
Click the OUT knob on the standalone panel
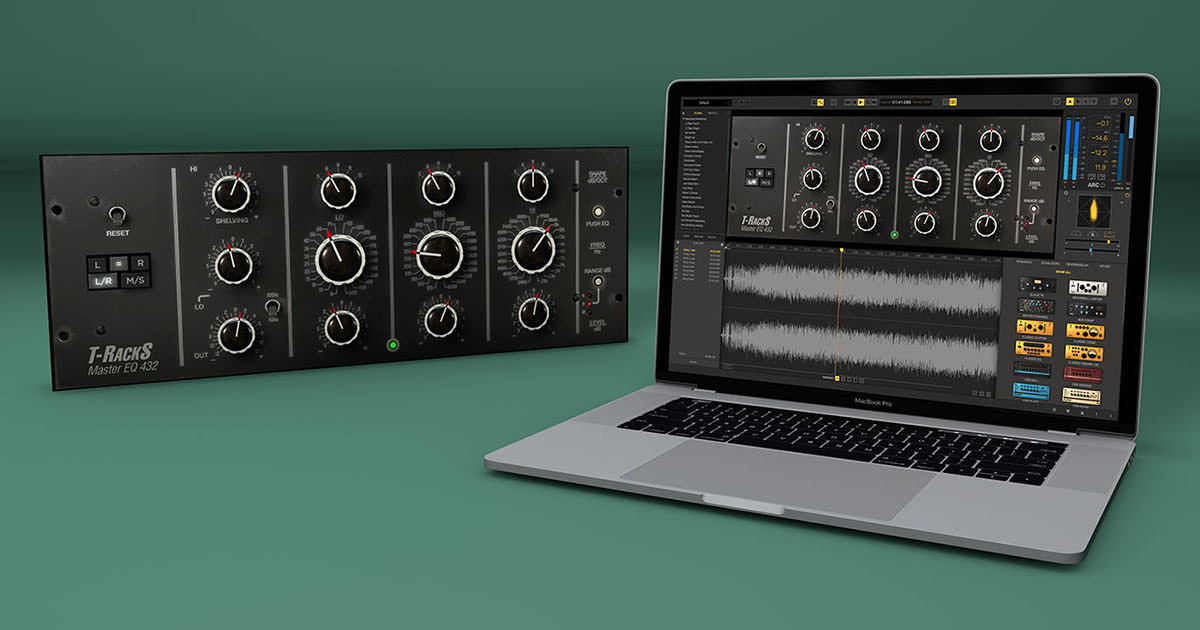[236, 334]
